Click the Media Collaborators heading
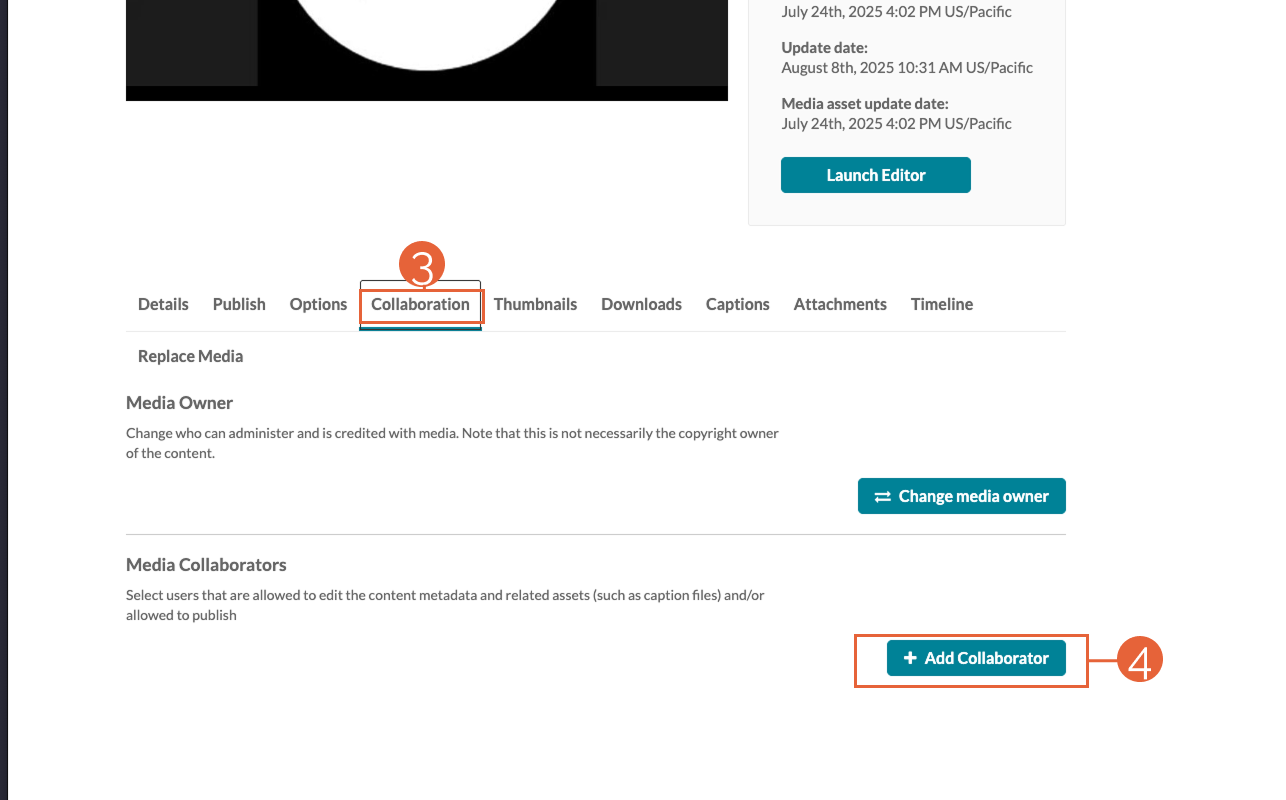The width and height of the screenshot is (1286, 800). [206, 565]
